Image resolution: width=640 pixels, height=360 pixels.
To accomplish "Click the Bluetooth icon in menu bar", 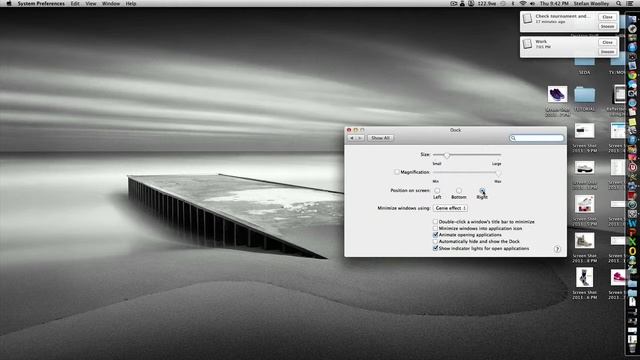I will 512,3.
